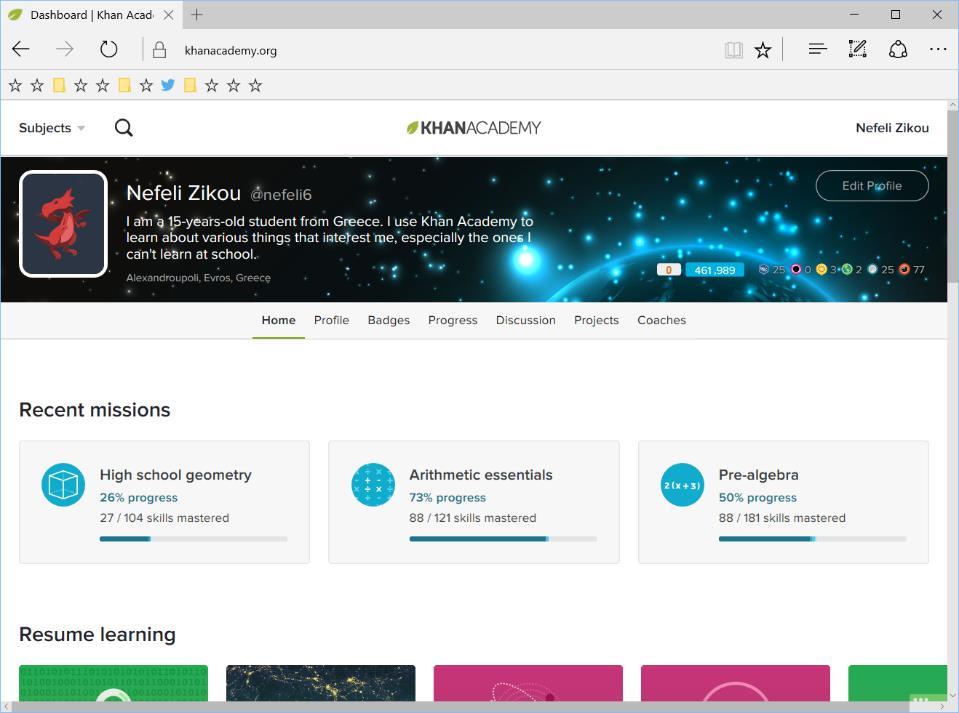Click the red dragon avatar picture
This screenshot has height=713, width=959.
tap(64, 224)
